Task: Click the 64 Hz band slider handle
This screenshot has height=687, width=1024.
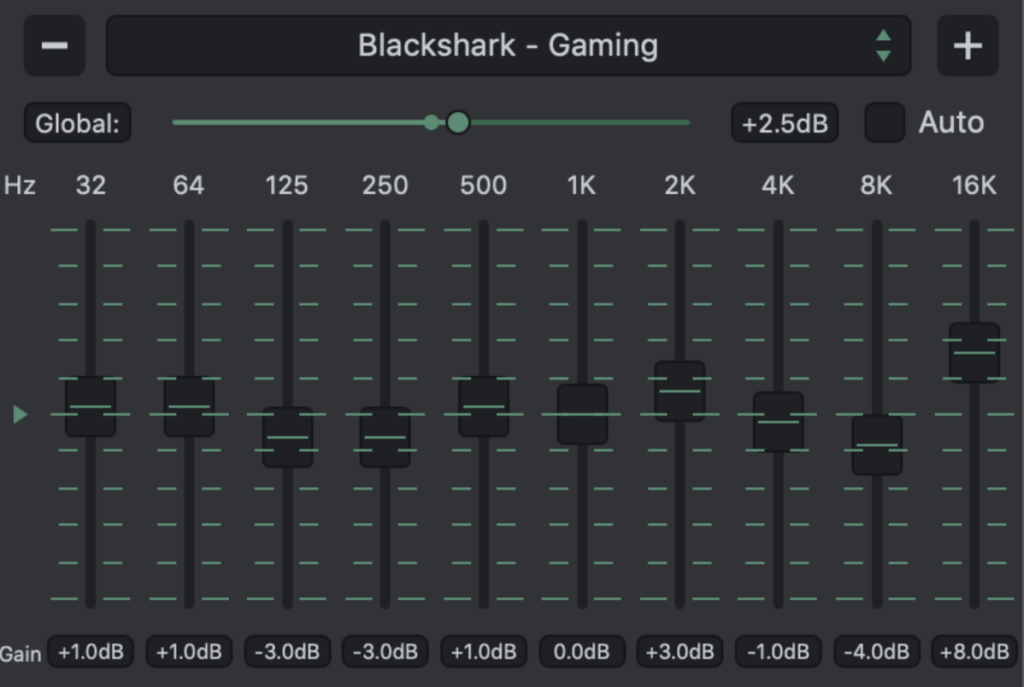Action: click(189, 406)
